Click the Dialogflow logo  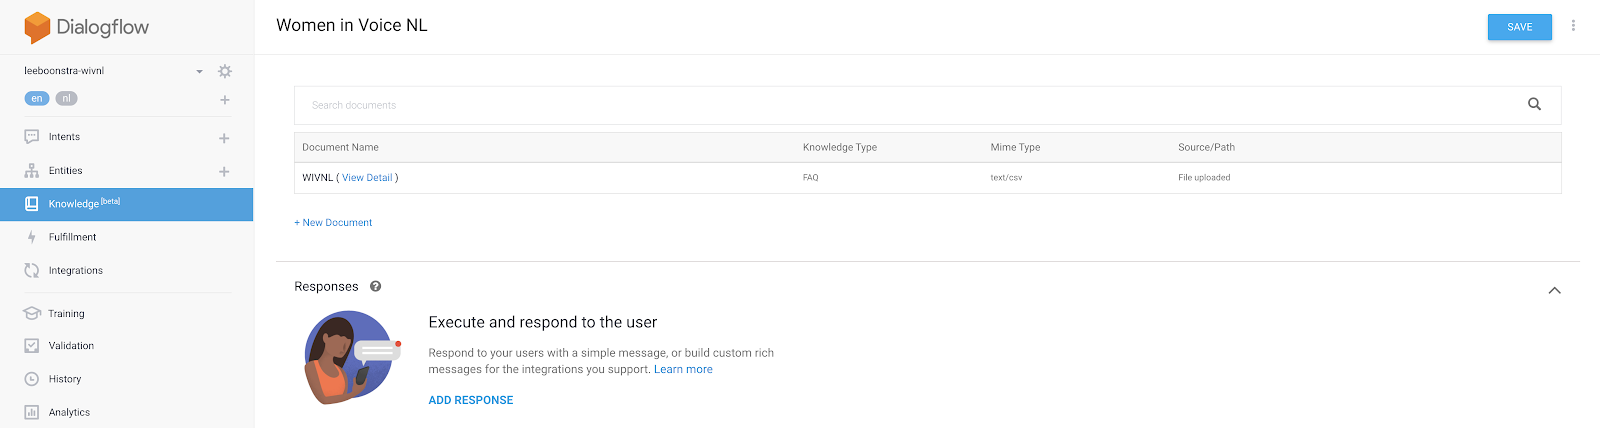(87, 27)
